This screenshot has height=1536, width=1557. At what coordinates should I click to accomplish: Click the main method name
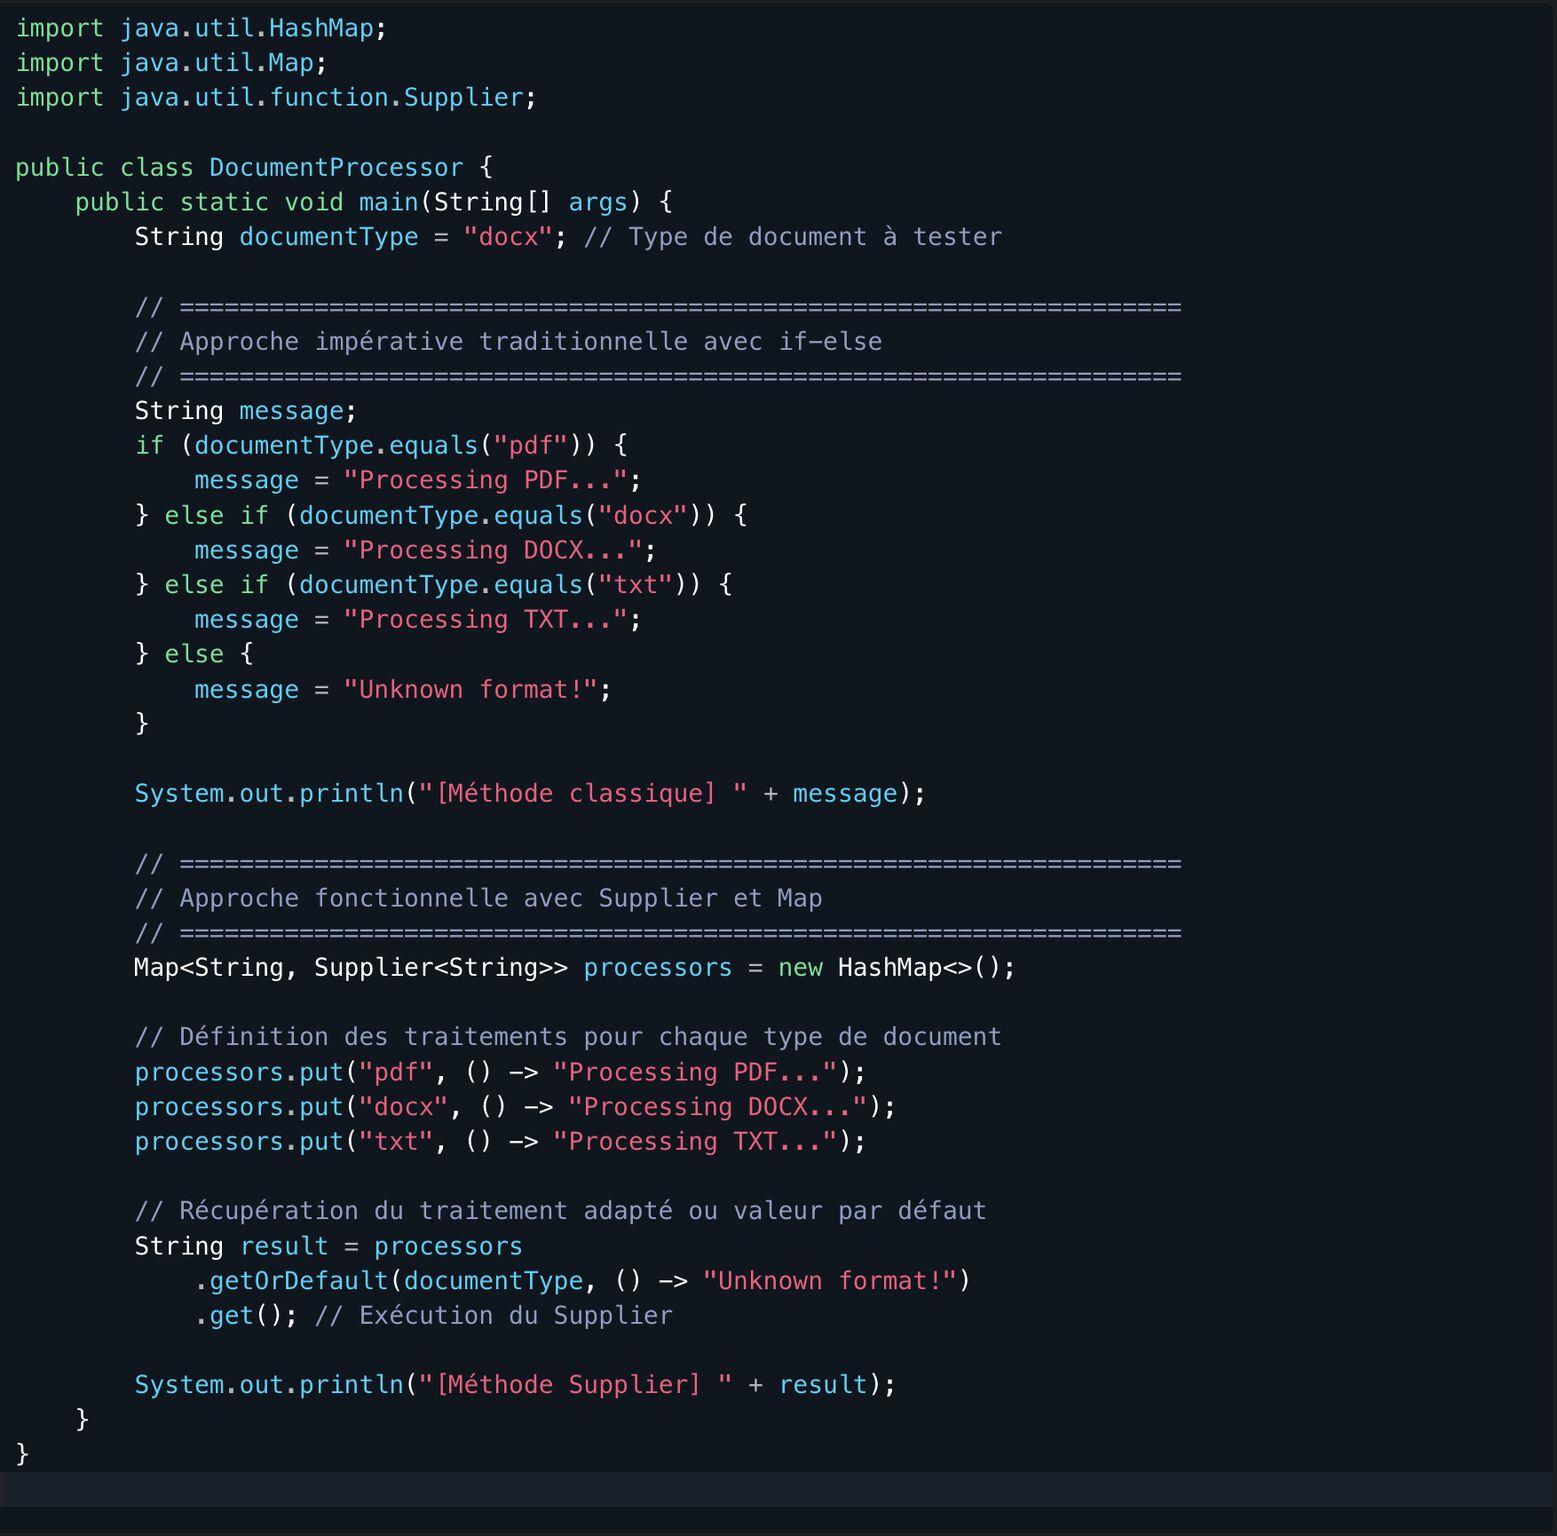(x=388, y=202)
